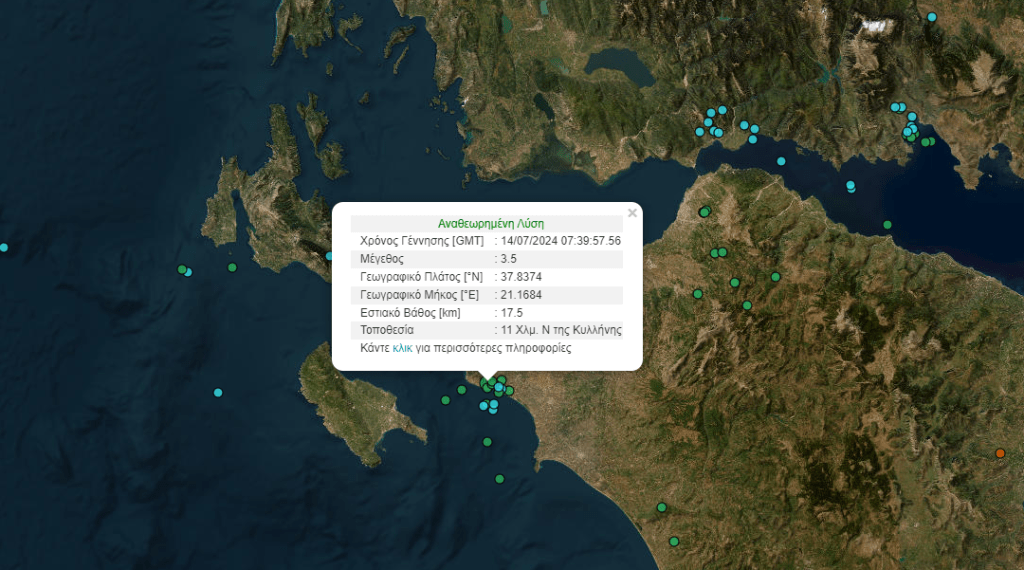Screen dimensions: 1024x570
Task: Open the 'κλικ' link for more information
Action: [403, 348]
